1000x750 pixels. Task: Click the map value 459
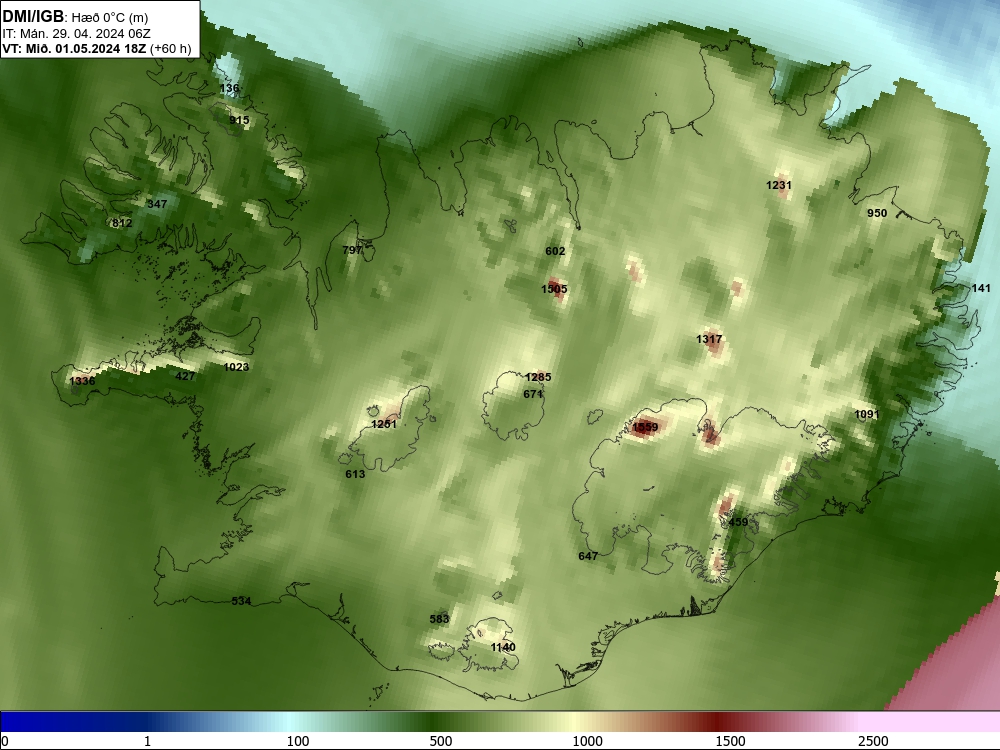tap(738, 522)
